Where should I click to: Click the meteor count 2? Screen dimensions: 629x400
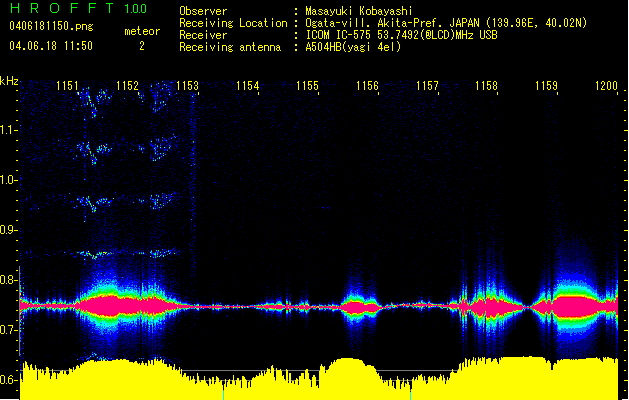coord(142,46)
